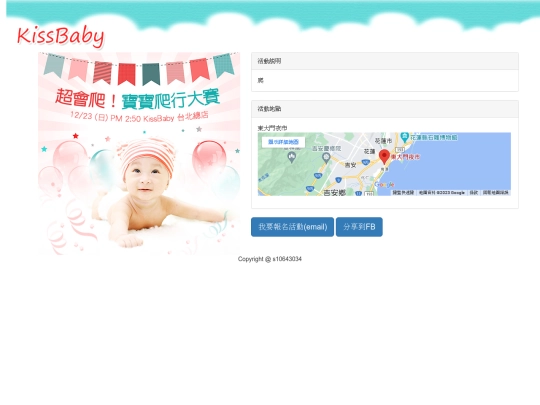
Task: Click the 吉安慶修院 grey marker on map
Action: click(x=326, y=158)
